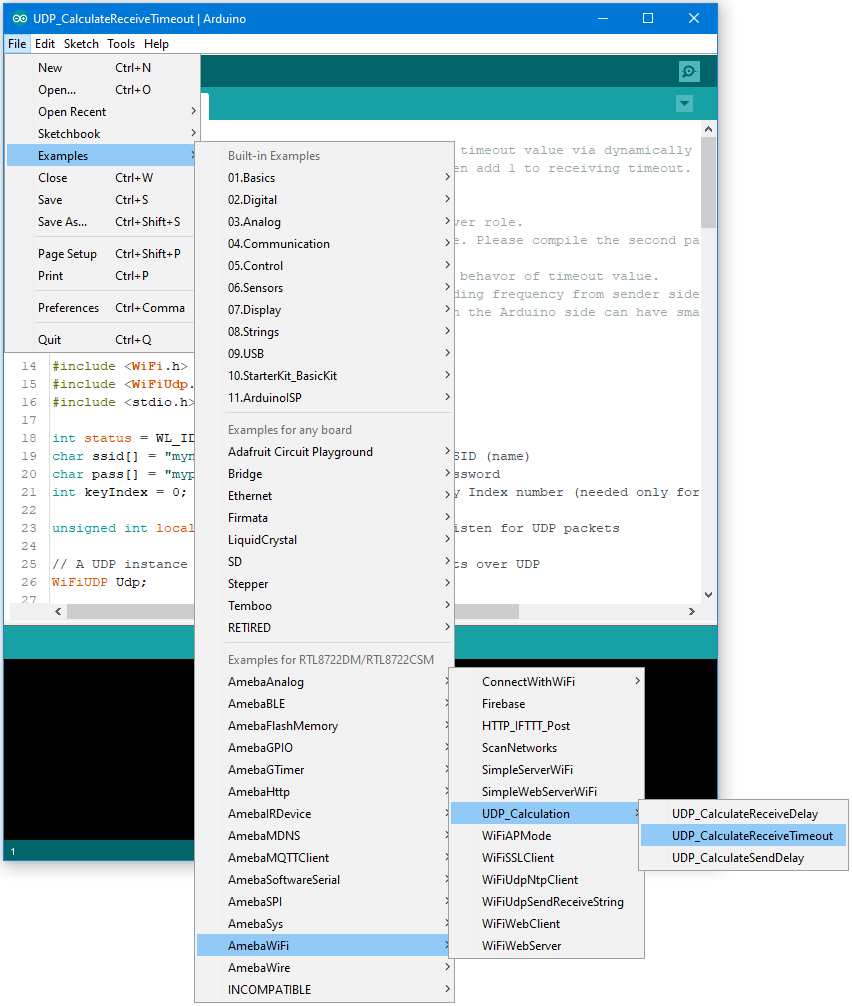The height and width of the screenshot is (1006, 852).
Task: Open the File menu
Action: (17, 44)
